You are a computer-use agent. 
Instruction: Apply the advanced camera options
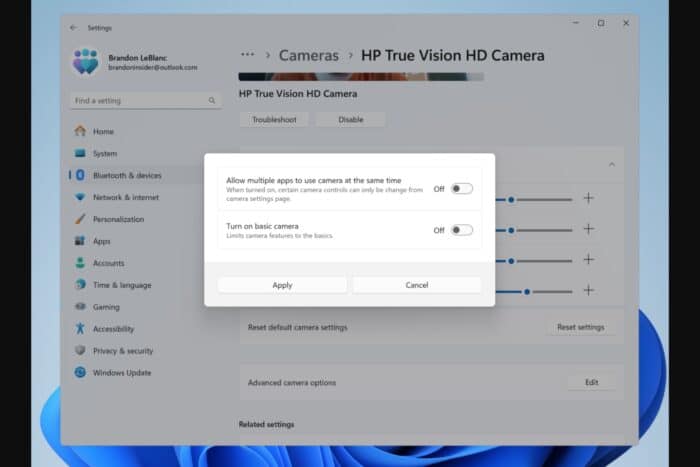pyautogui.click(x=282, y=285)
